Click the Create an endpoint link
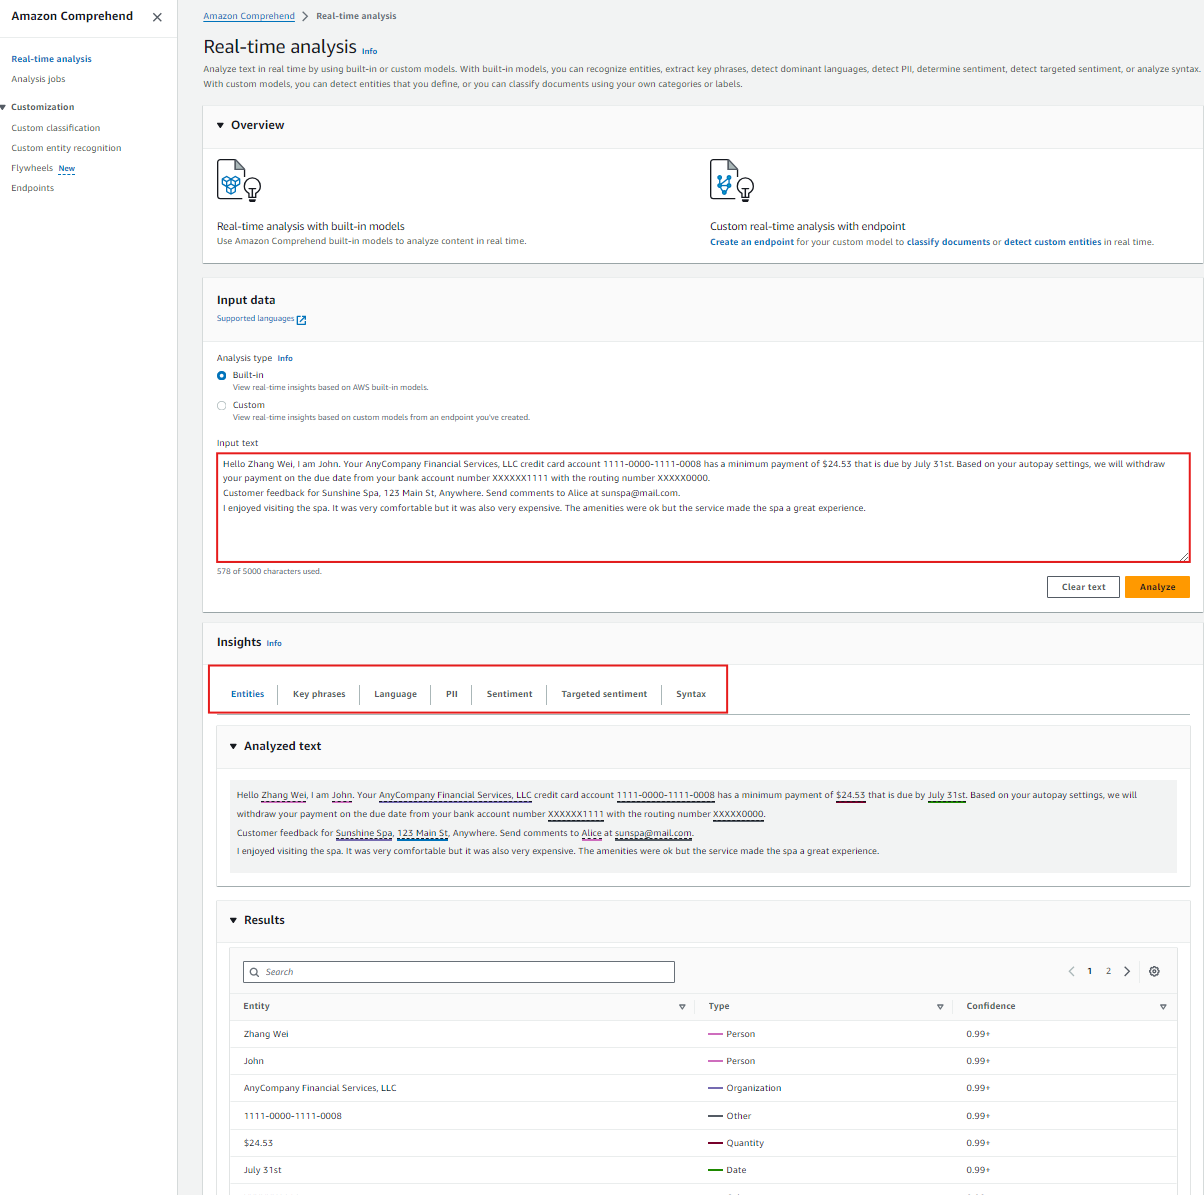Image resolution: width=1204 pixels, height=1195 pixels. click(x=752, y=242)
